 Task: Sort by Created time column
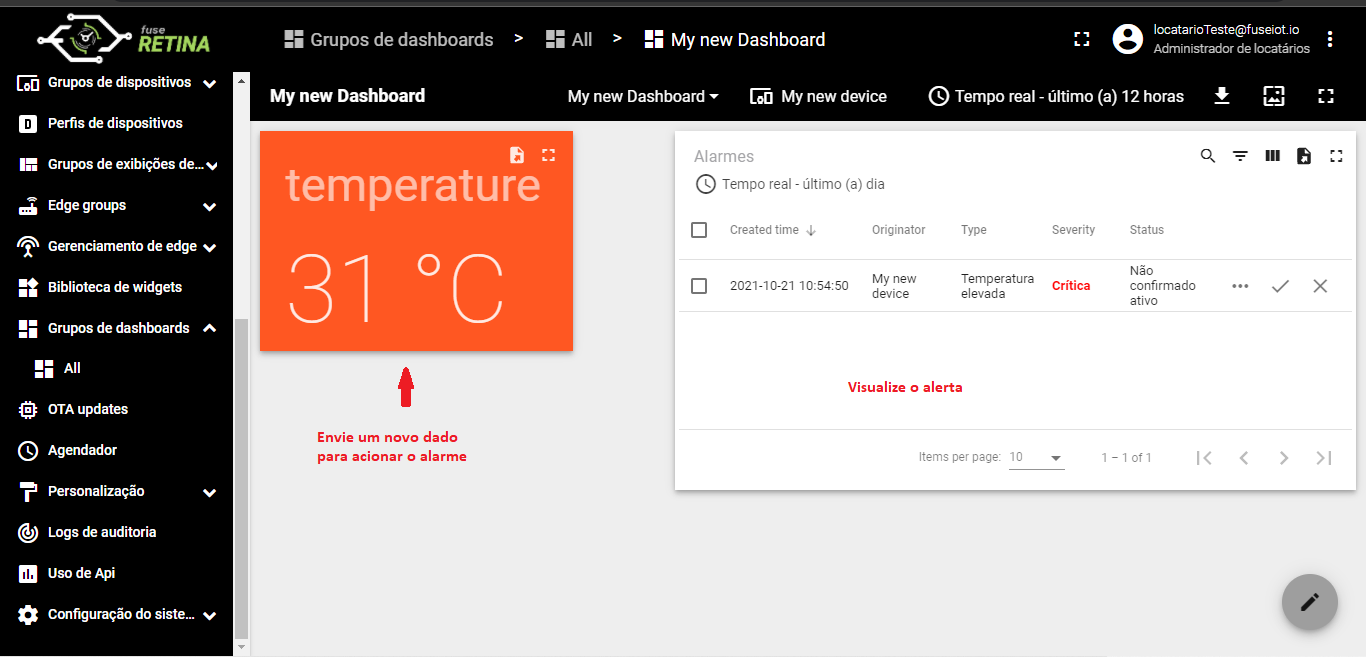[773, 230]
